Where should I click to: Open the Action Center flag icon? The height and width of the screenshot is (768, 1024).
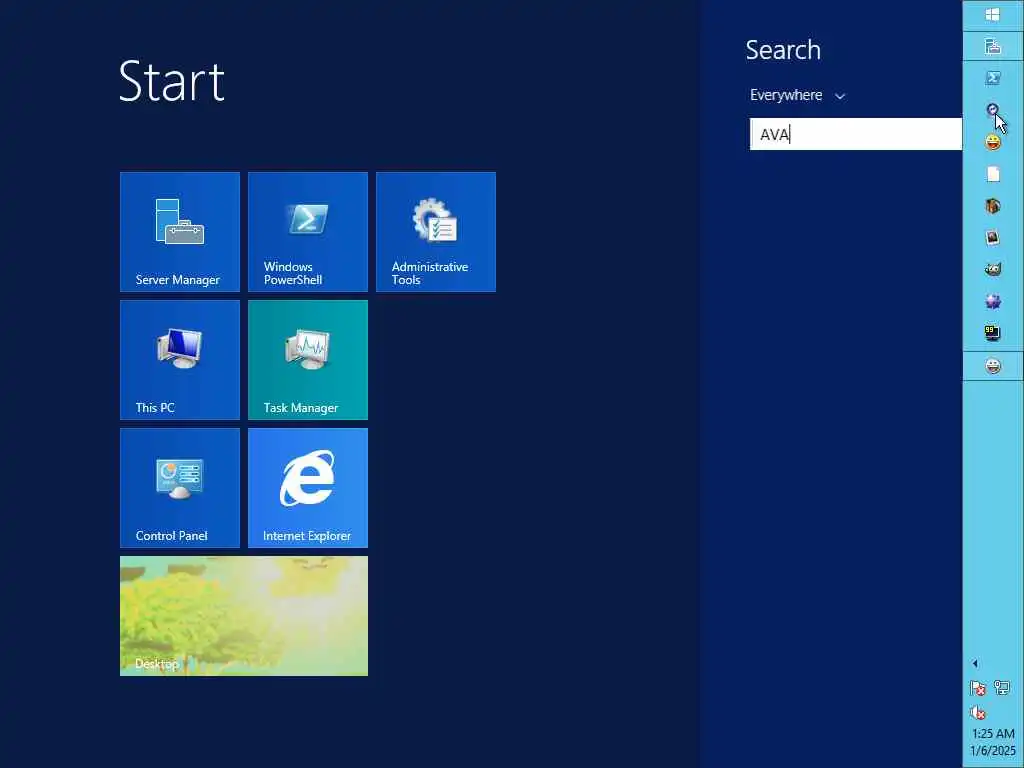click(x=978, y=688)
